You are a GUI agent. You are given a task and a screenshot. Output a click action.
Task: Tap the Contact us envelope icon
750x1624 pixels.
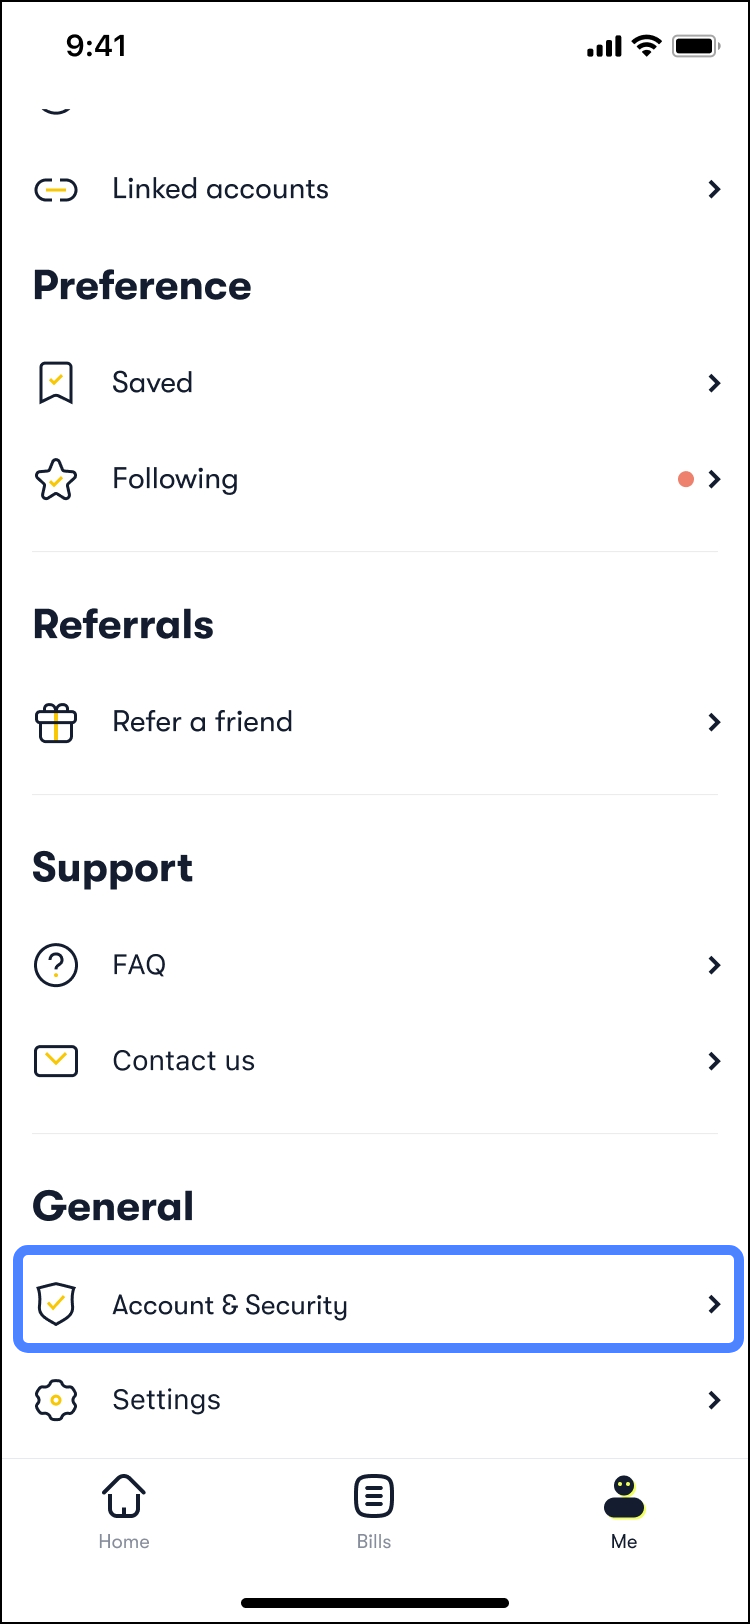[56, 1061]
